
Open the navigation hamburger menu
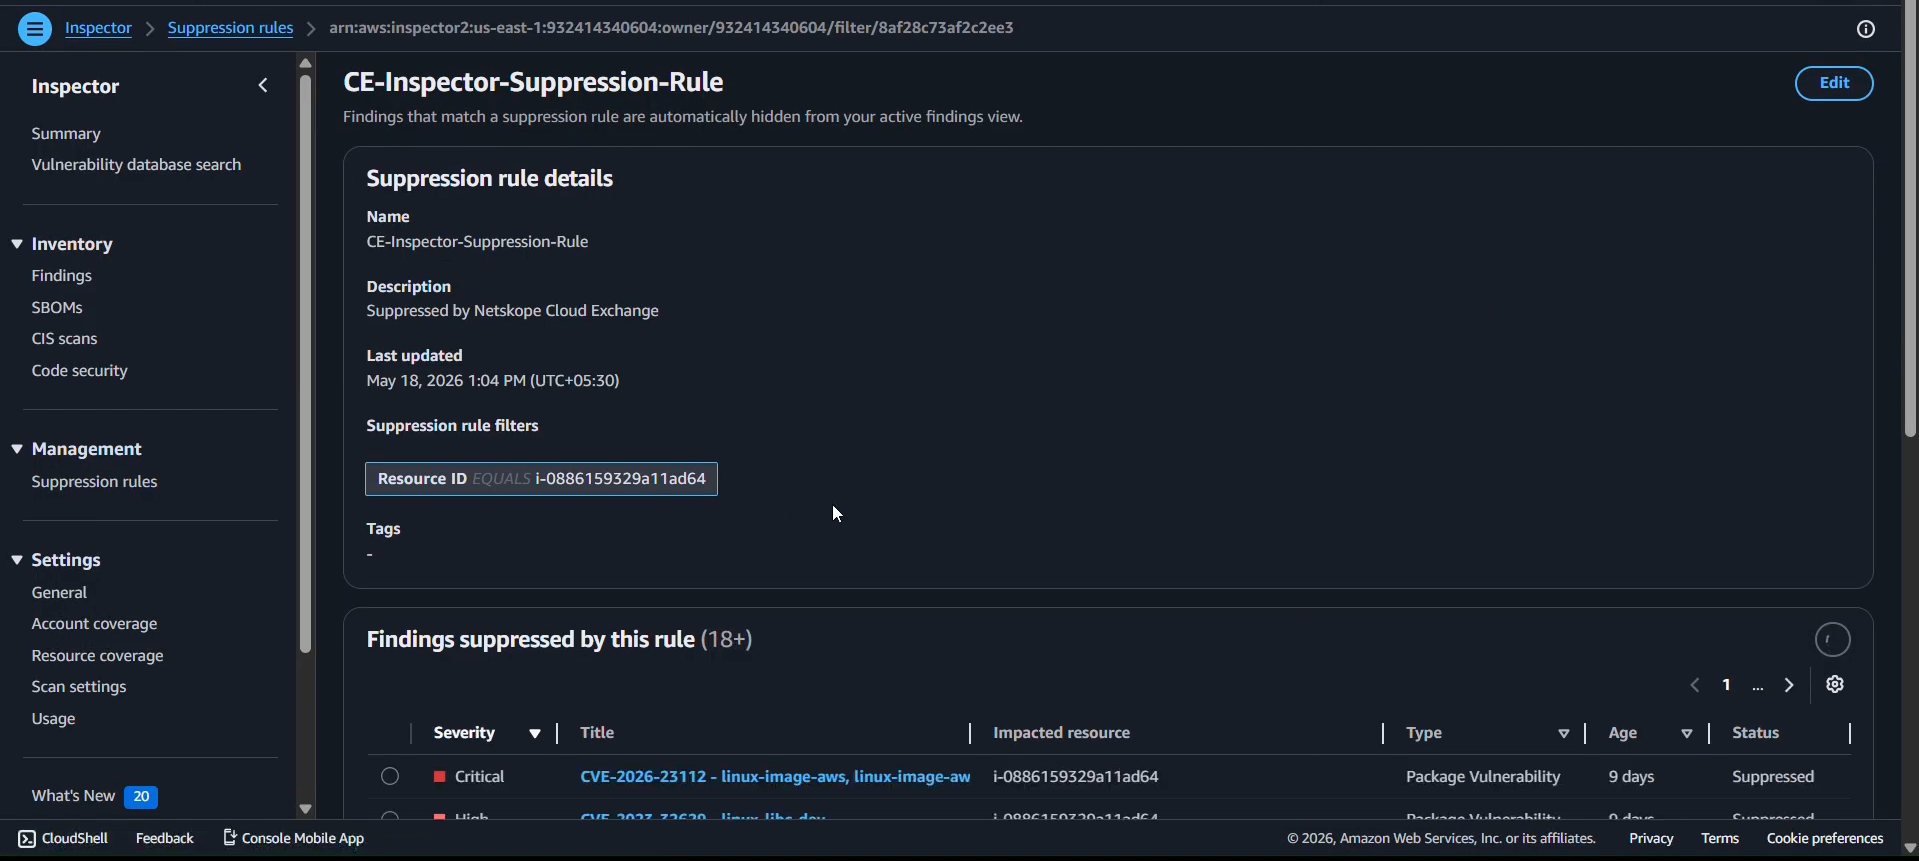[x=35, y=29]
